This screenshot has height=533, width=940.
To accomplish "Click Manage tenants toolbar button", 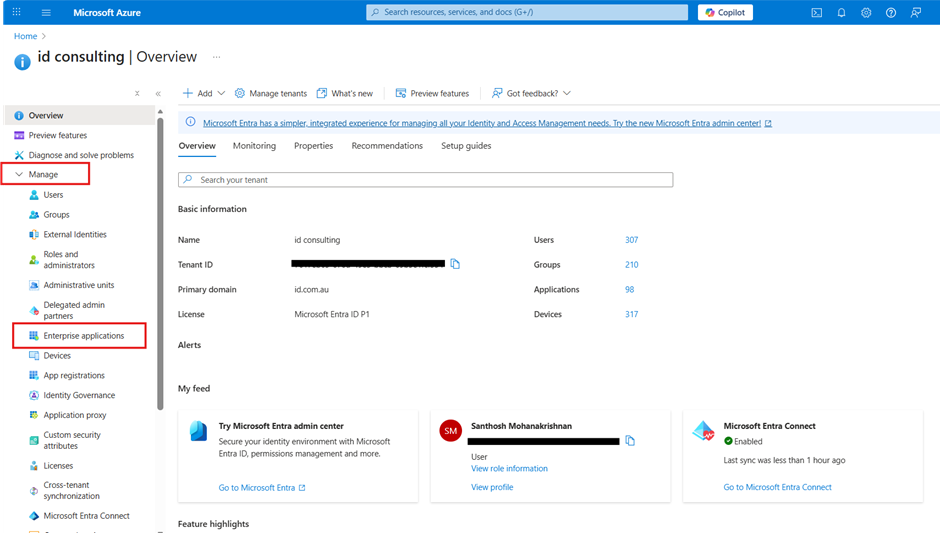I will tap(271, 93).
